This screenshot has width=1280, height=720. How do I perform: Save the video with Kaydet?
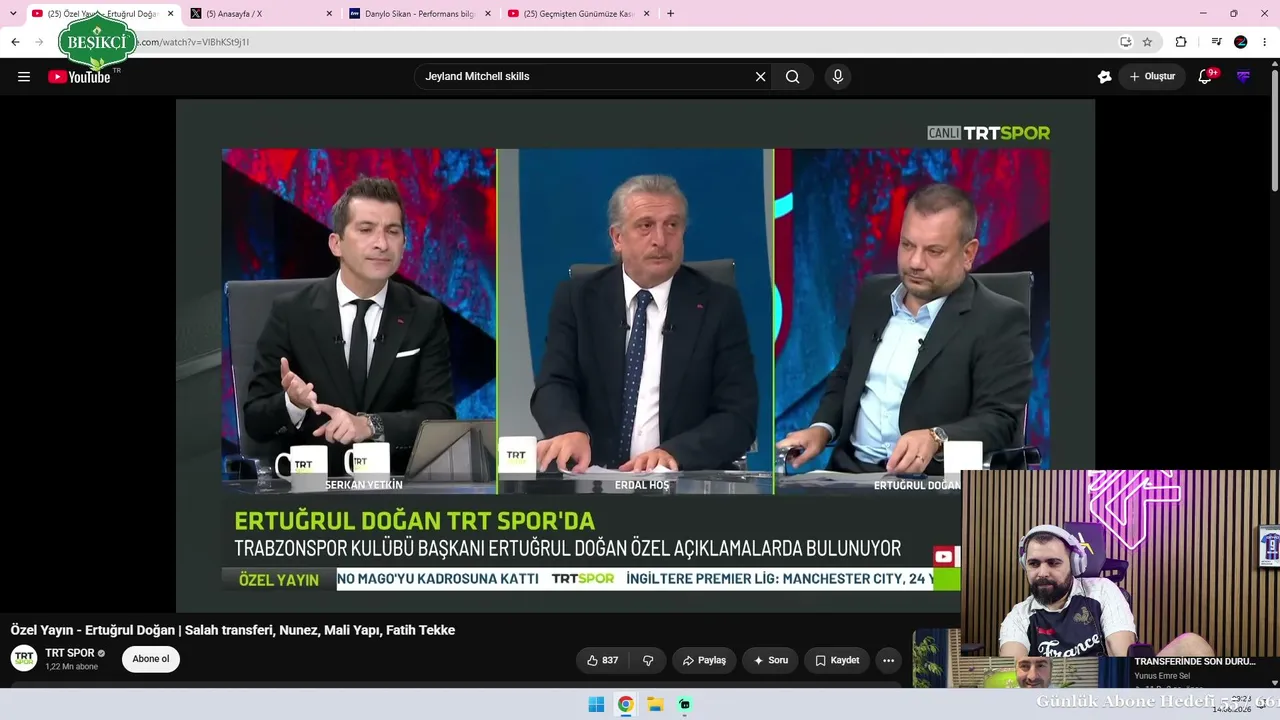[x=837, y=660]
